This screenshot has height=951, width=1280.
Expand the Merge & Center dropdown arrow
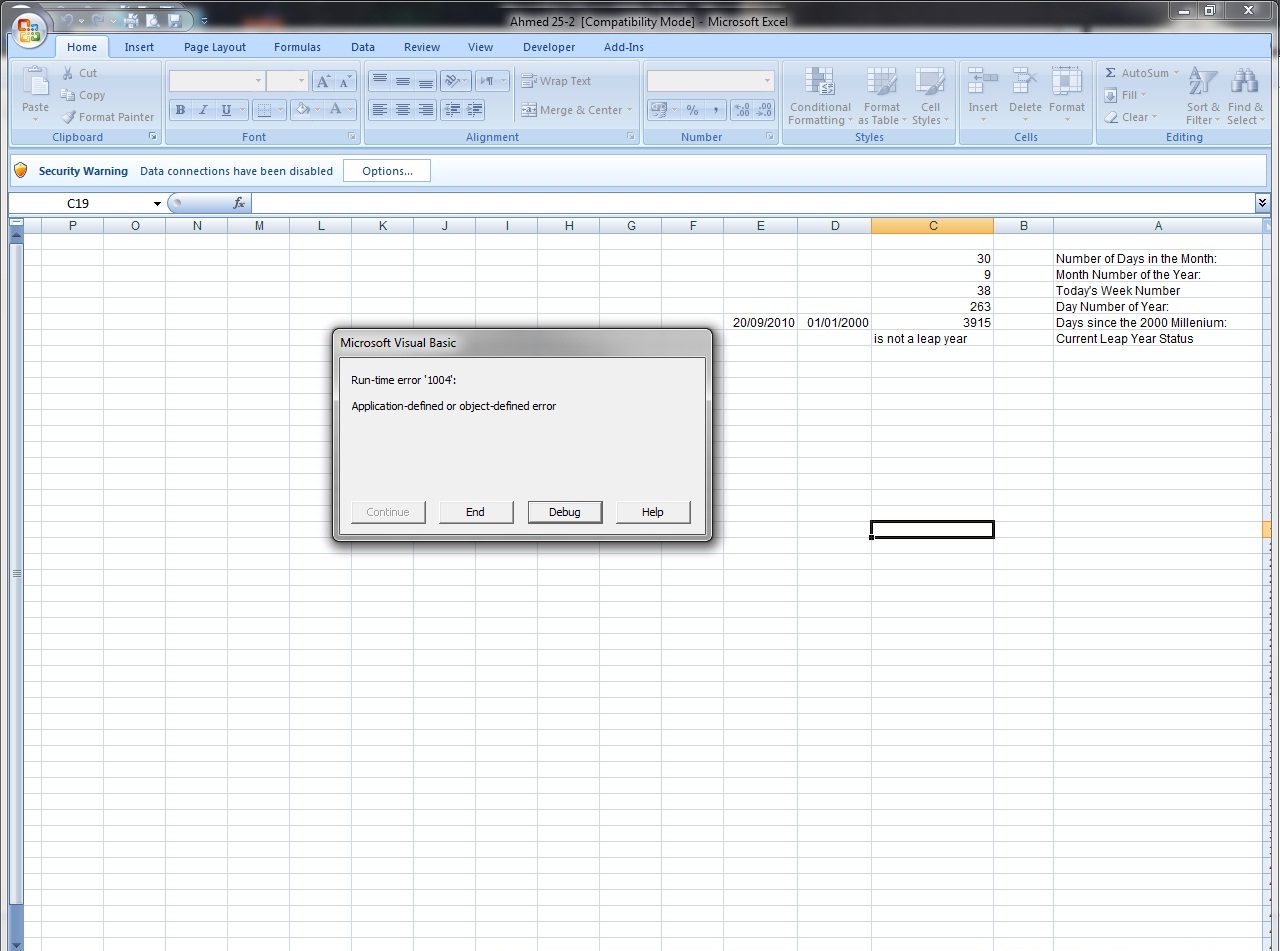(630, 110)
